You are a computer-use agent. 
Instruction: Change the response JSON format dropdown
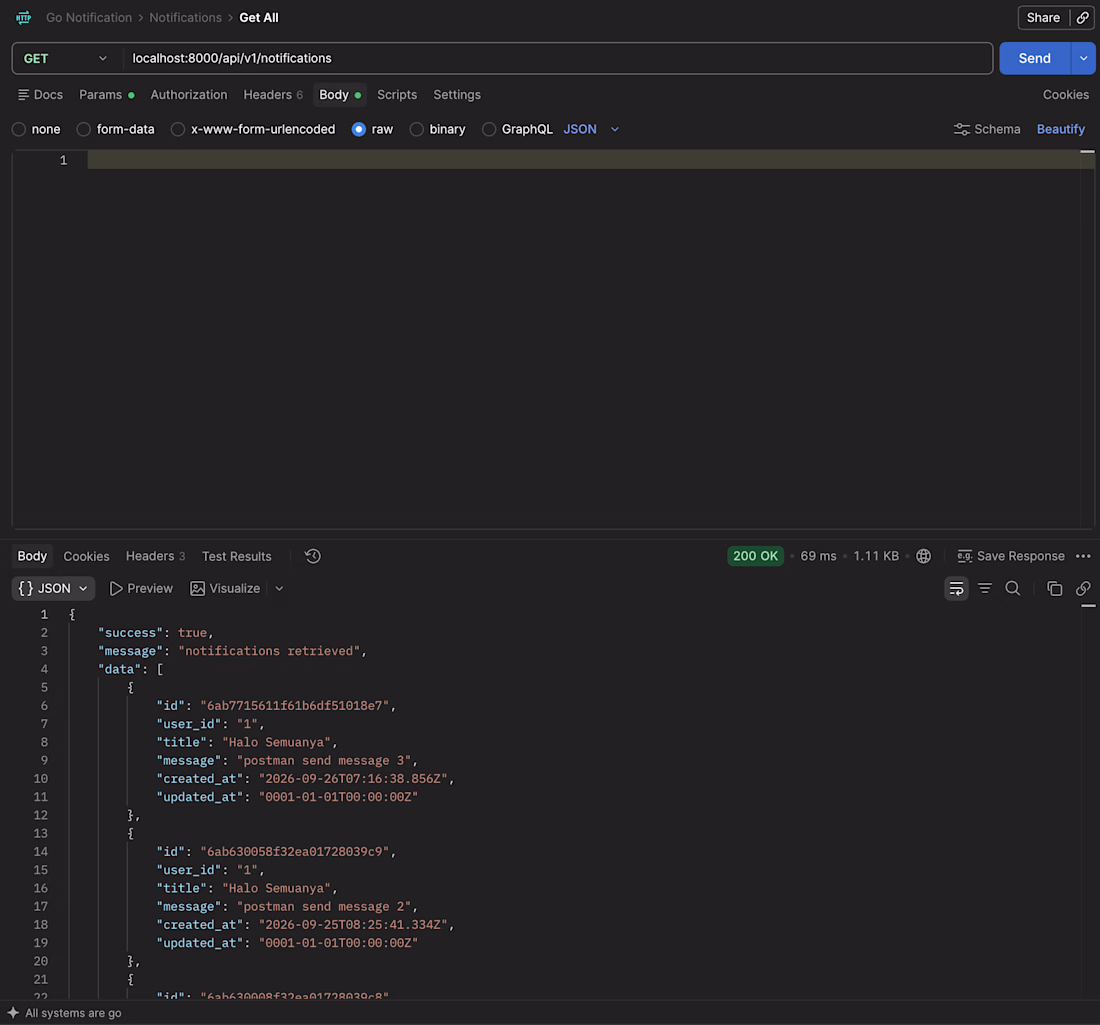[x=53, y=589]
